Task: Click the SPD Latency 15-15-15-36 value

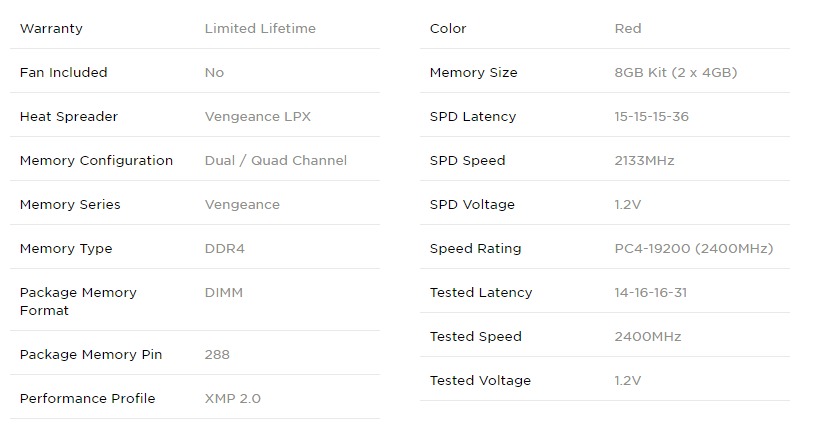Action: pos(651,117)
